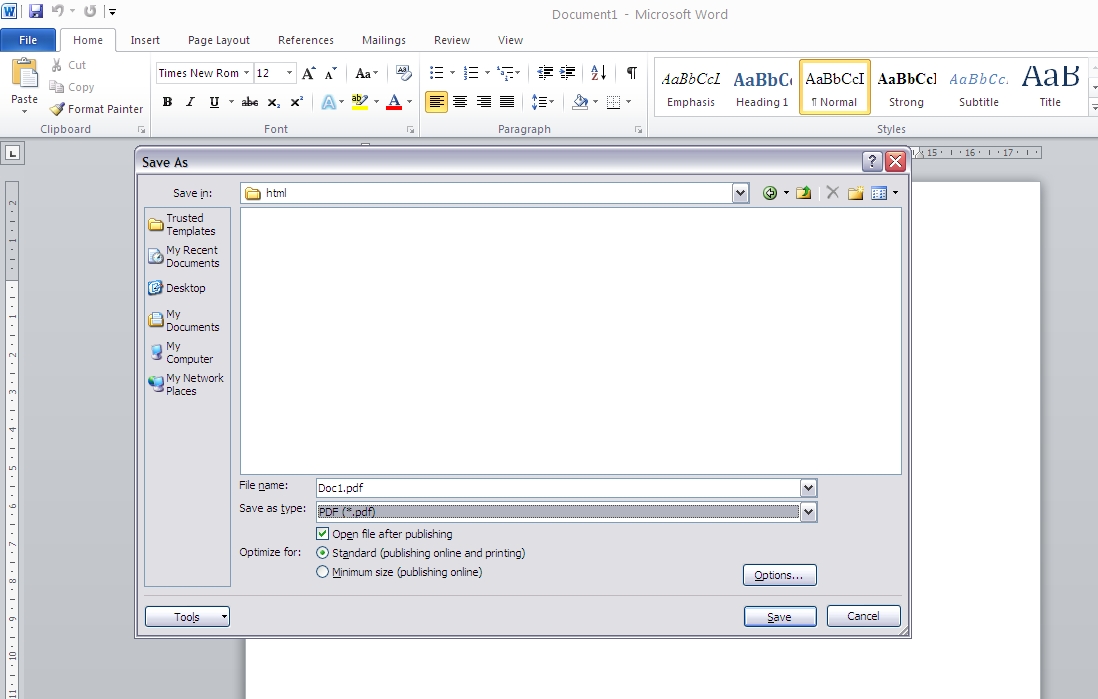Click Create New Folder icon in dialog

(855, 193)
